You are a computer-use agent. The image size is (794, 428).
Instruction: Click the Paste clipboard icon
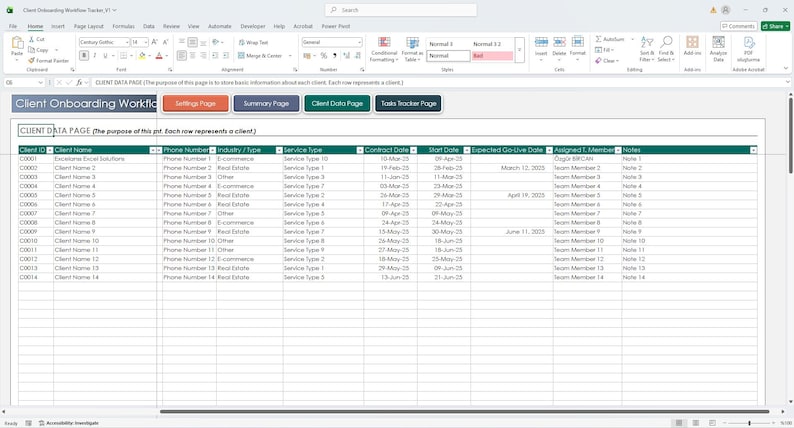[17, 43]
